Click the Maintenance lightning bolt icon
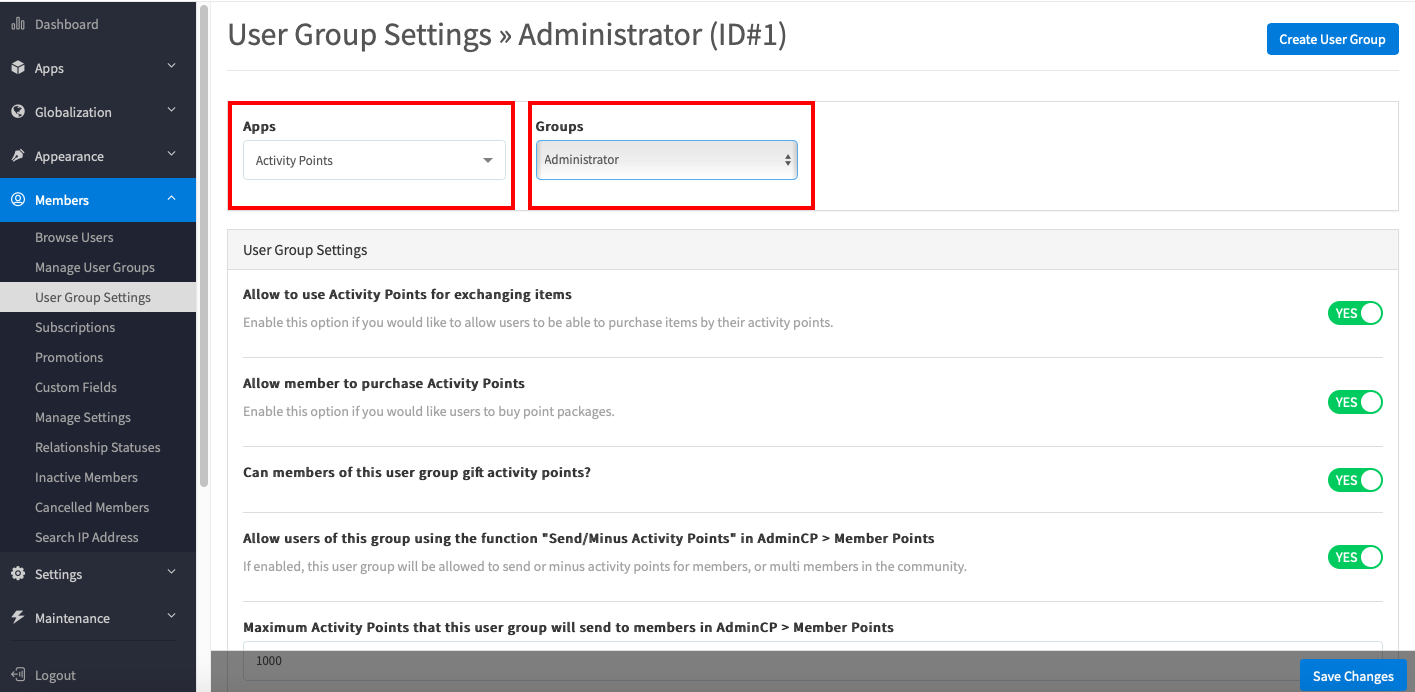 click(17, 618)
